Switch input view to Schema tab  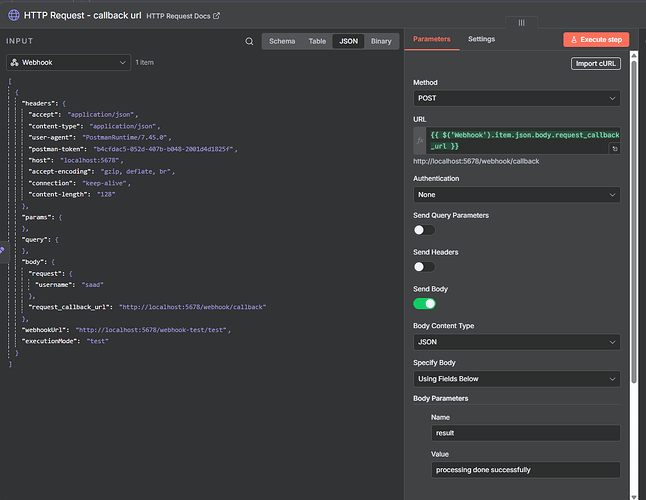[x=281, y=41]
